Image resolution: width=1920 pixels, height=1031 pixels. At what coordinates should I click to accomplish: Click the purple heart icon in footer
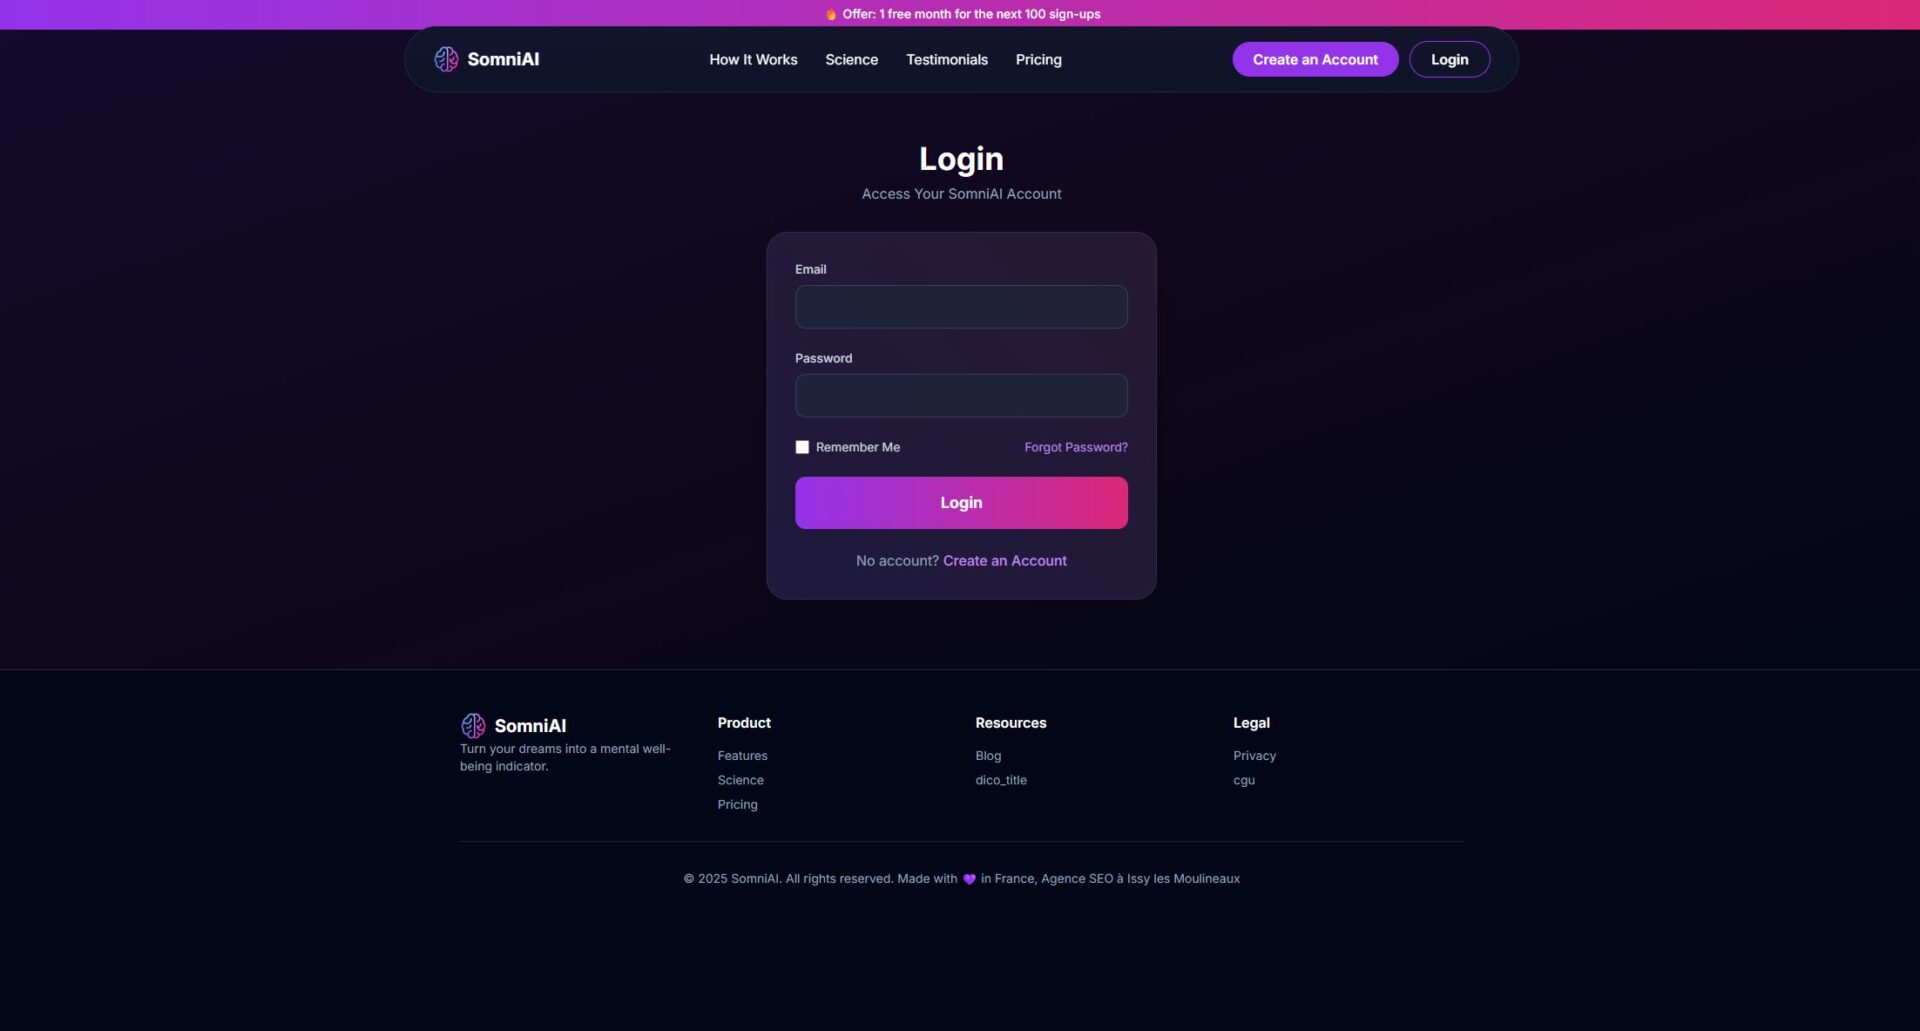(969, 879)
